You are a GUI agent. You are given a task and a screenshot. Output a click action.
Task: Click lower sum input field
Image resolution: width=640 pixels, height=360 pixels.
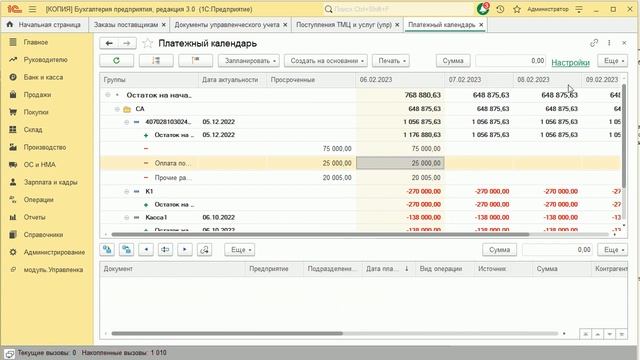(557, 249)
